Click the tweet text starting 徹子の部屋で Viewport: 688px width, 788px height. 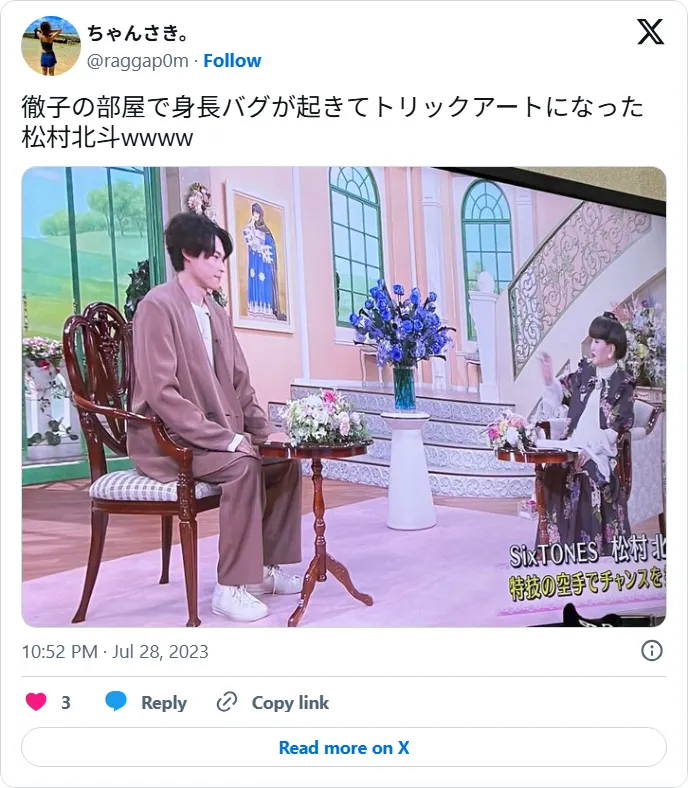tap(333, 107)
